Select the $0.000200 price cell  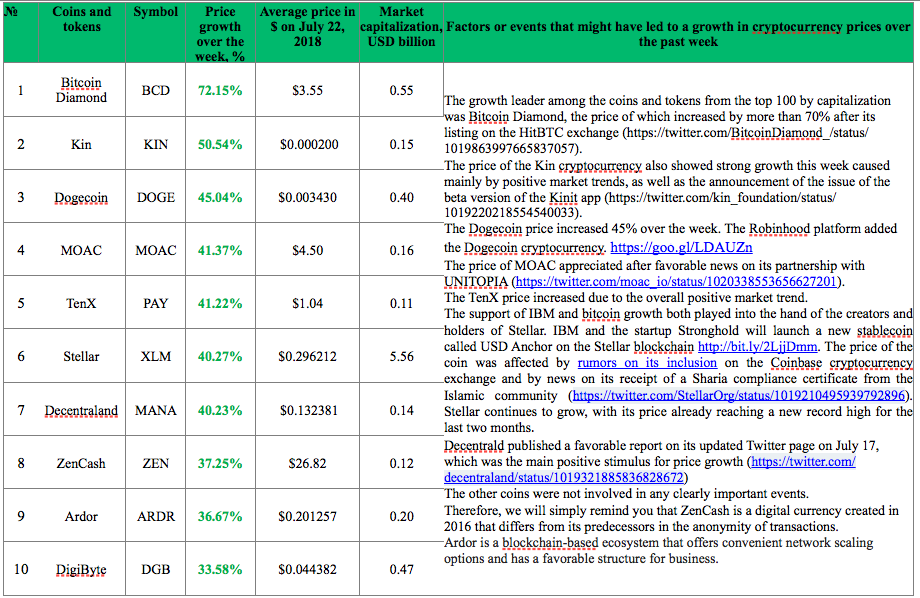(x=307, y=144)
